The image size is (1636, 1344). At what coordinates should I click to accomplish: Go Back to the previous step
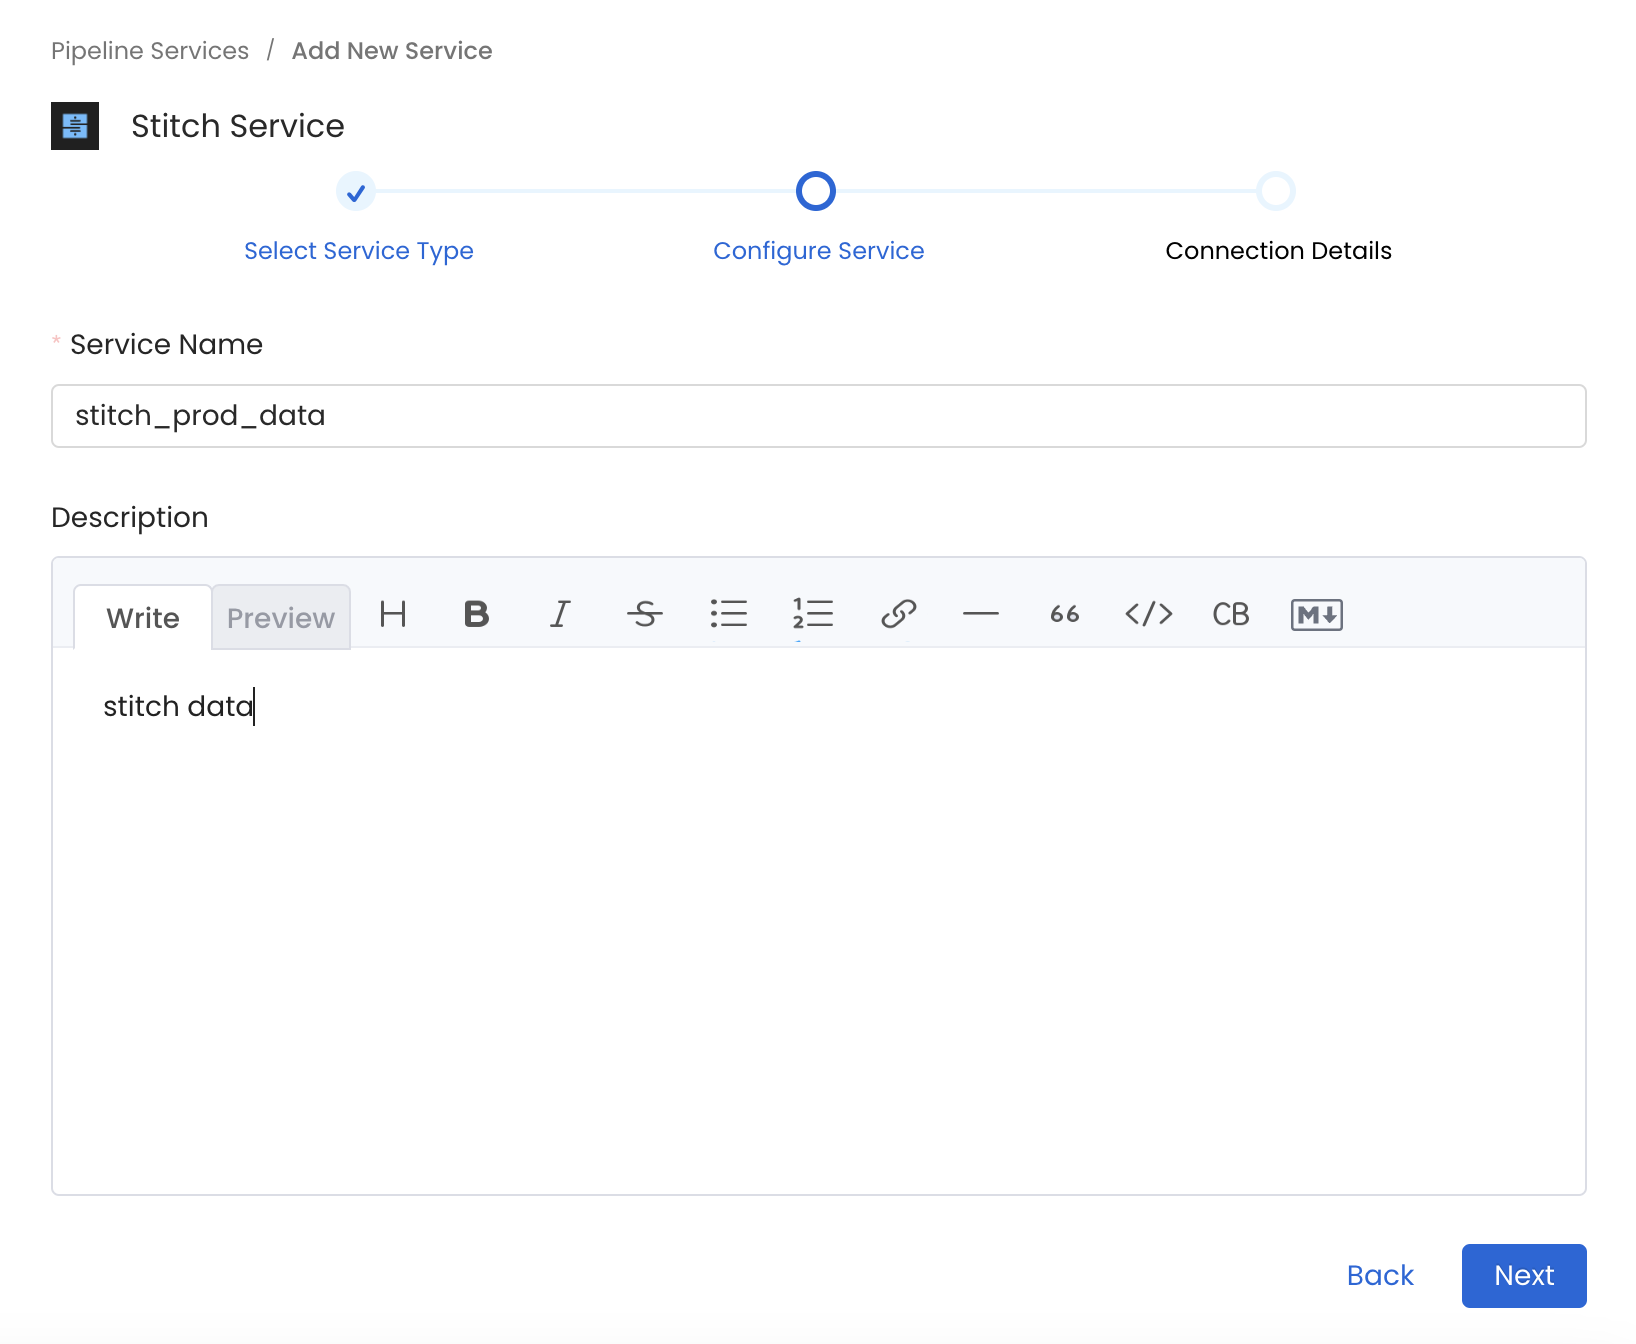[x=1380, y=1275]
